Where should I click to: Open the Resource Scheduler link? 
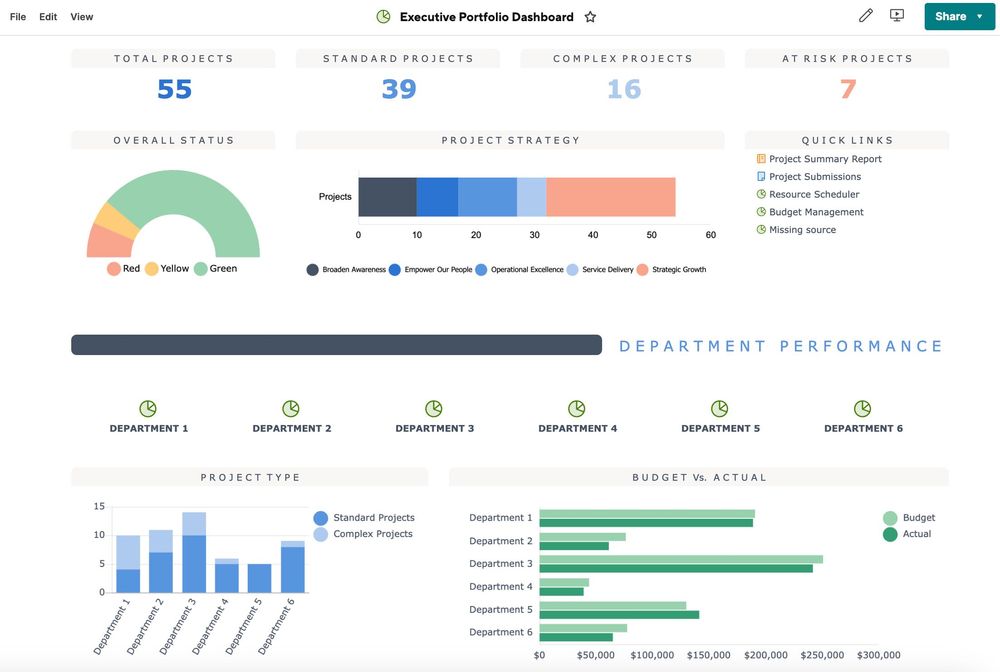tap(814, 194)
